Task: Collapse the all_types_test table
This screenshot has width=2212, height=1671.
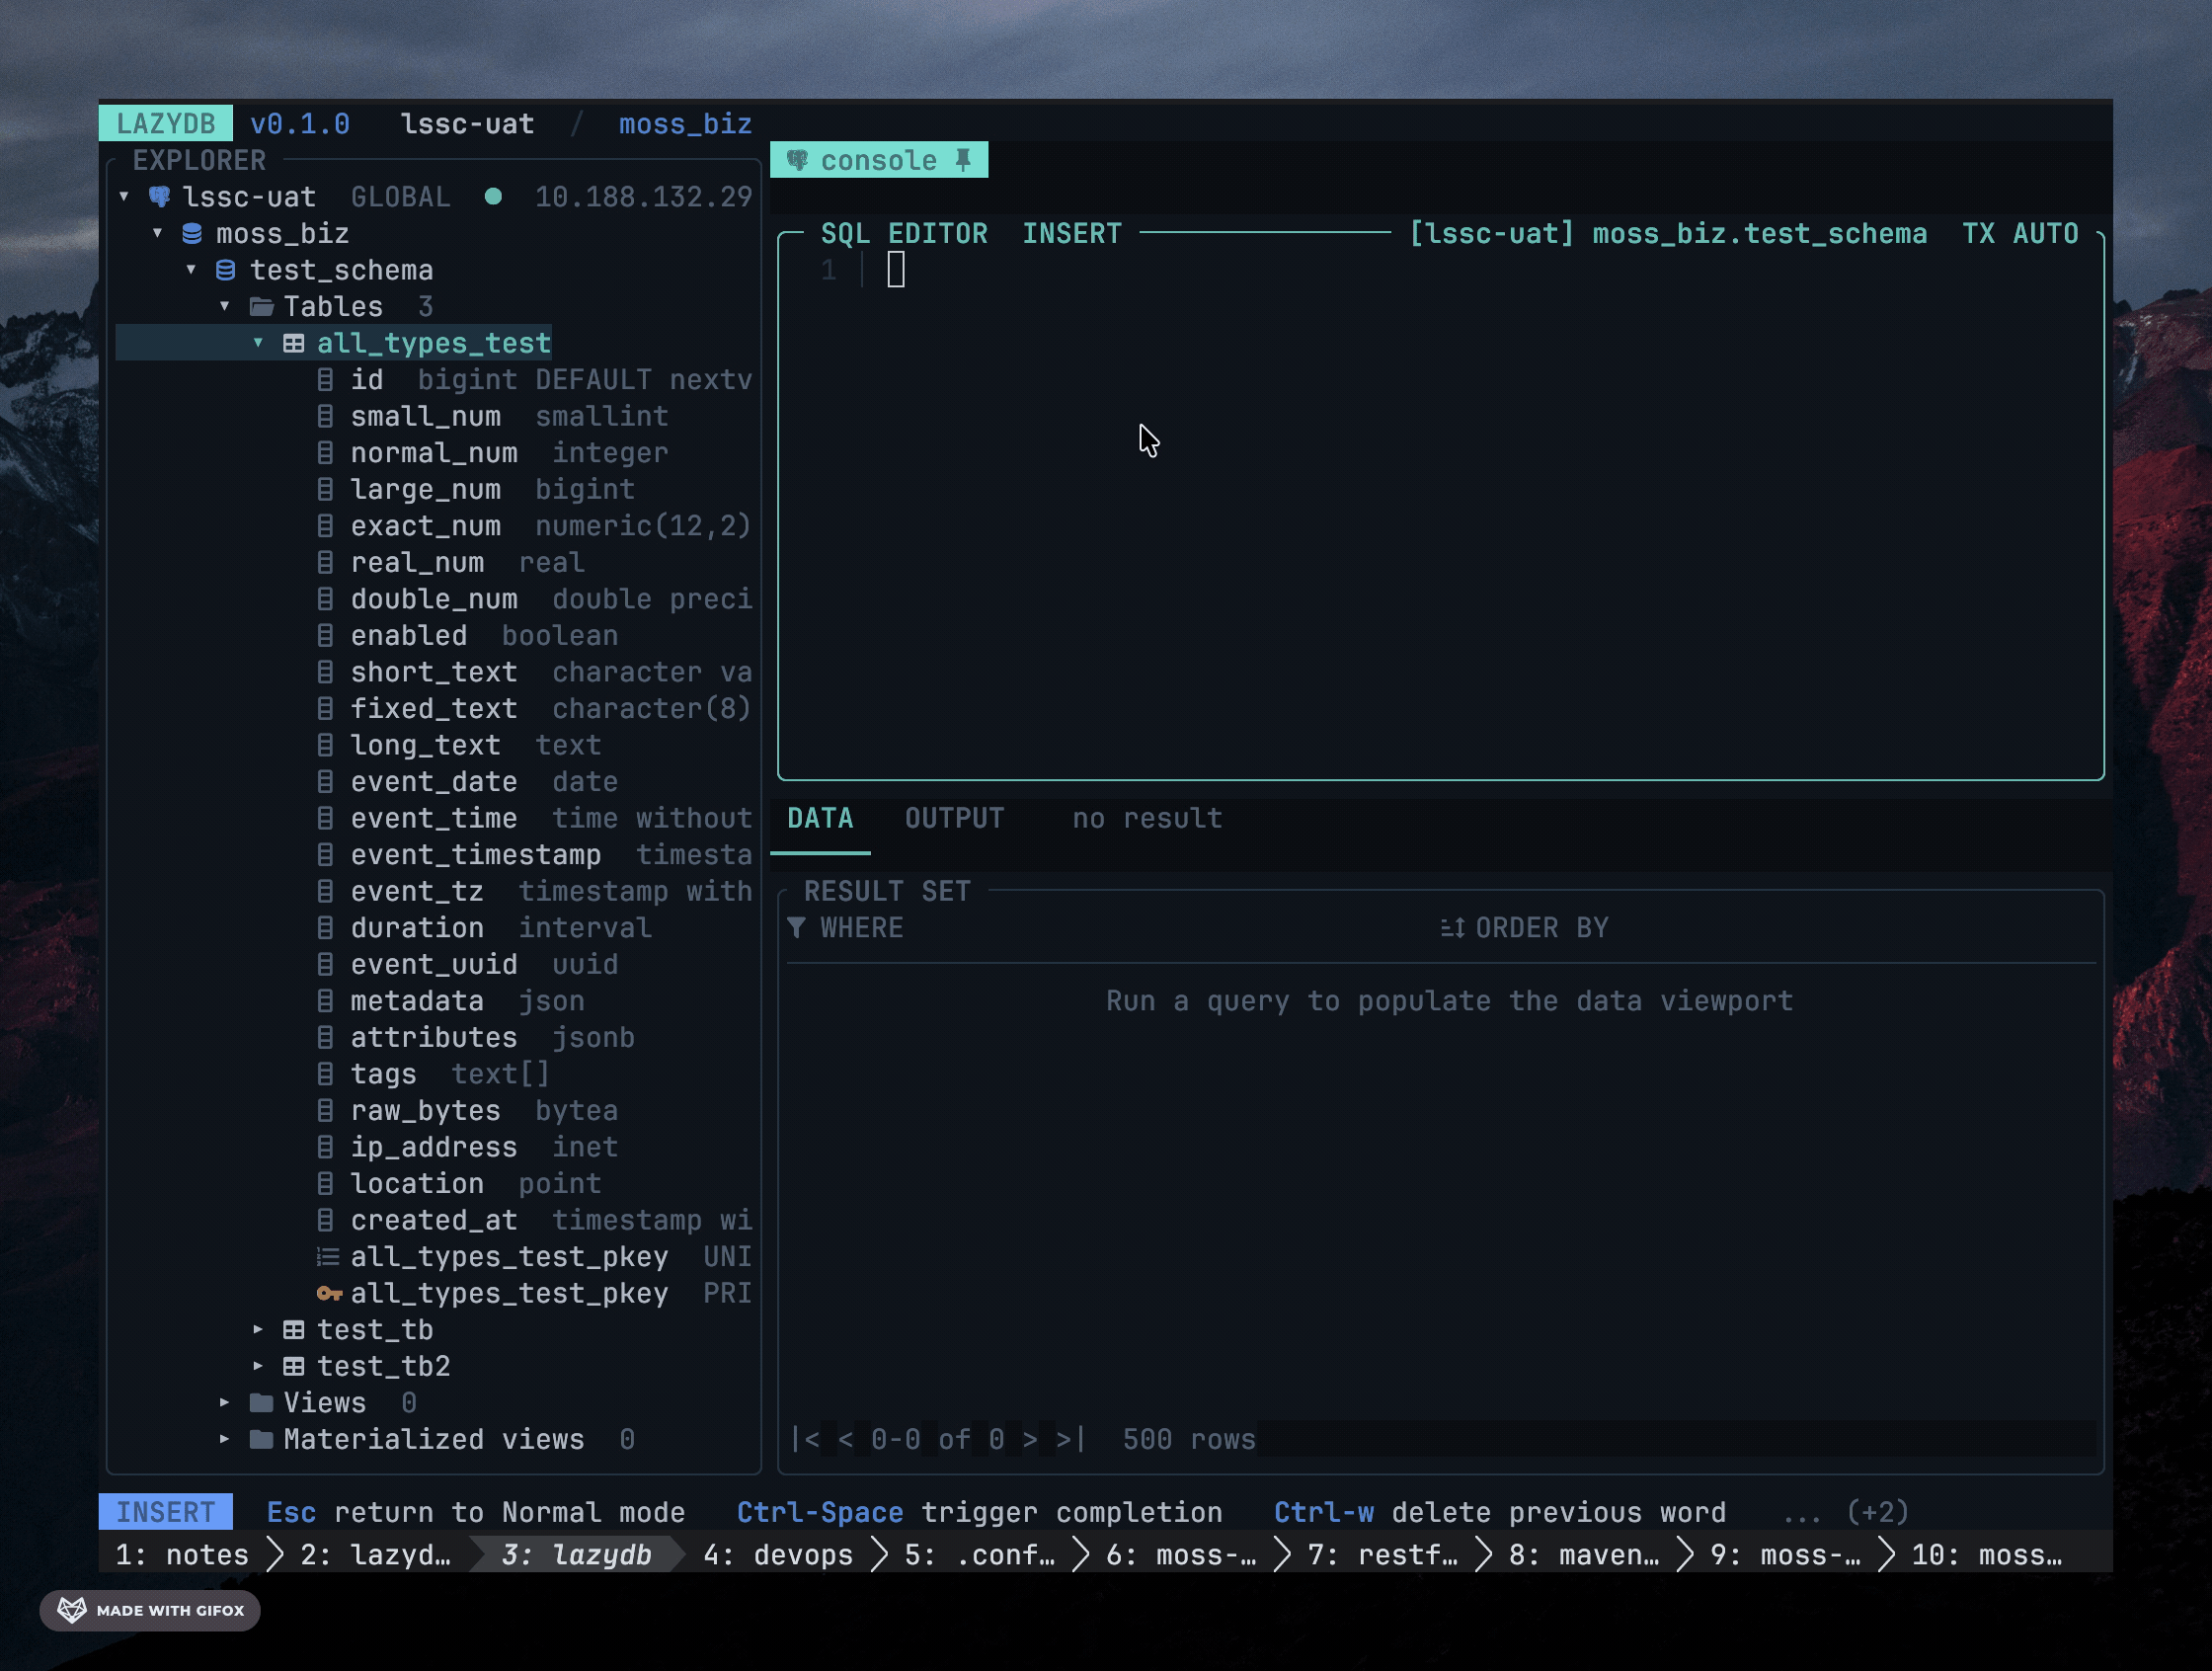Action: (258, 343)
